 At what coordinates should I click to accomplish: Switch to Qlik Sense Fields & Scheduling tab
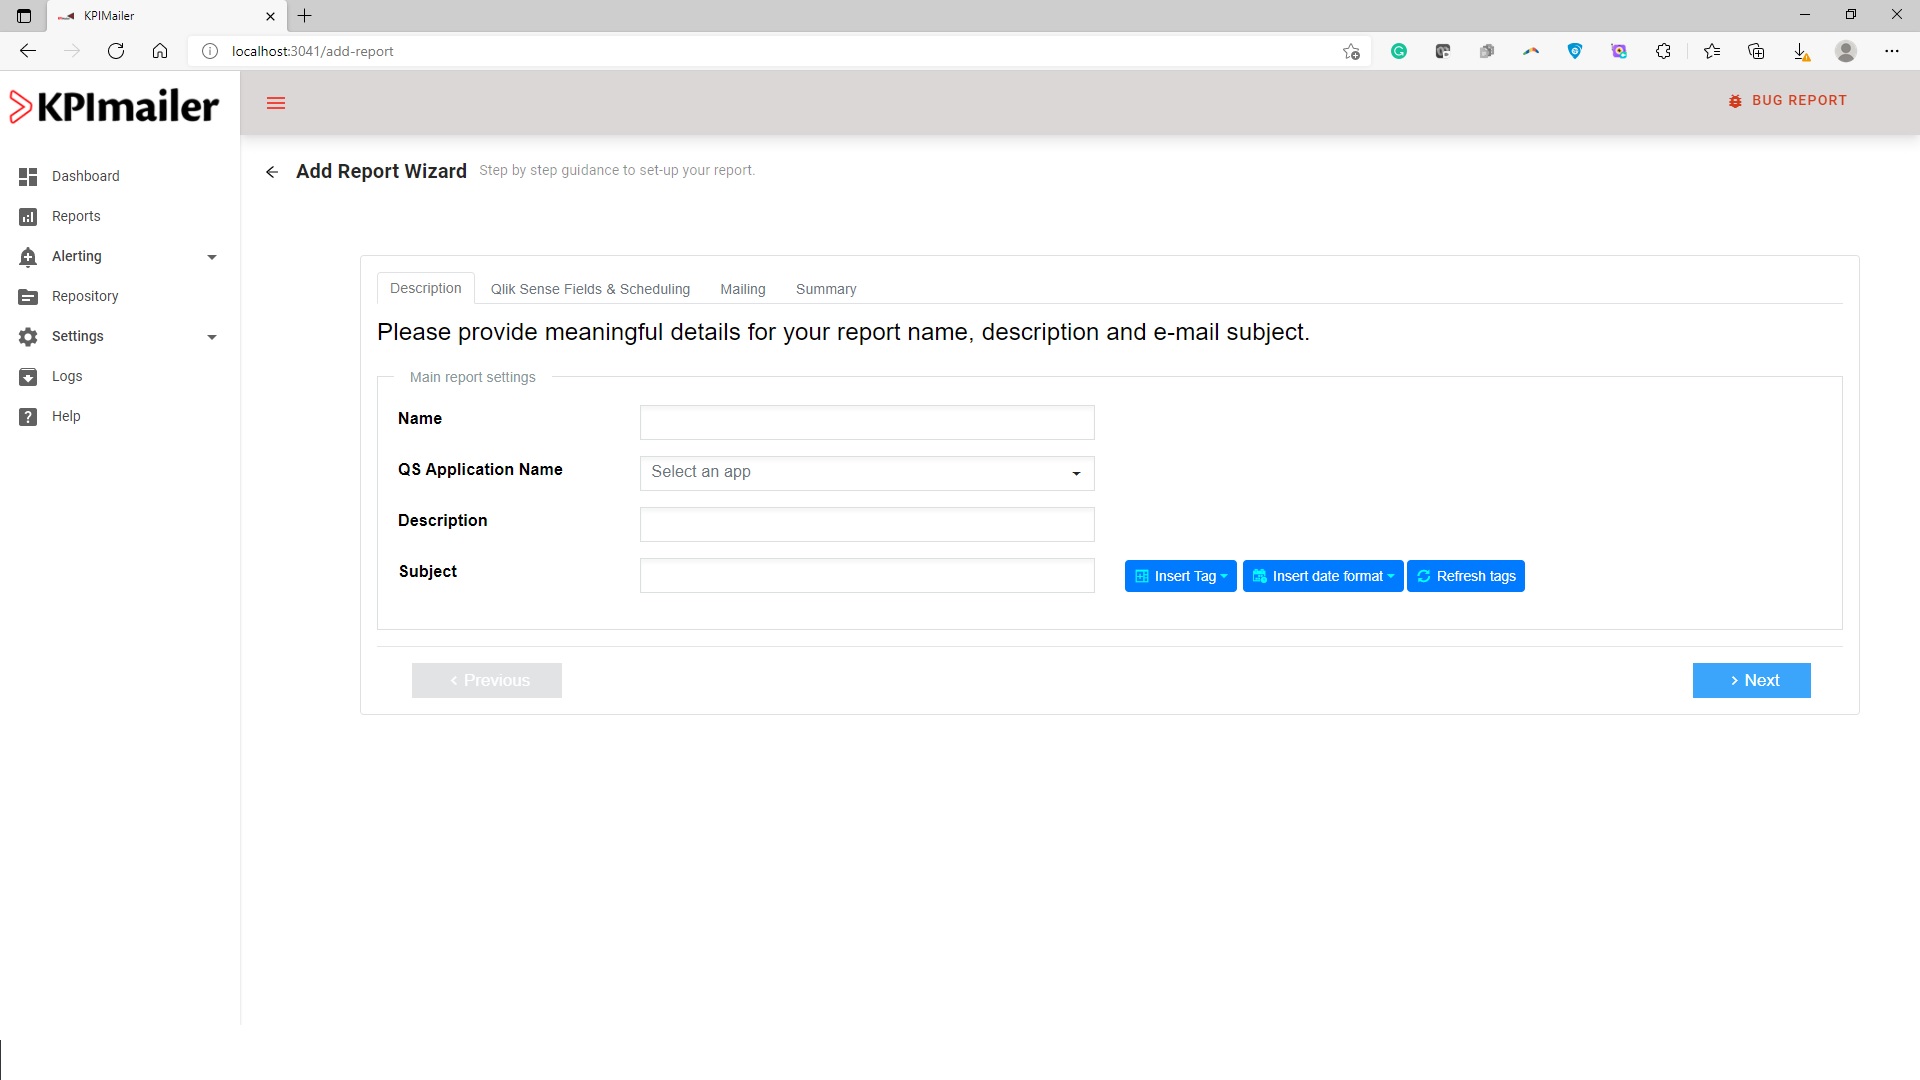click(590, 289)
